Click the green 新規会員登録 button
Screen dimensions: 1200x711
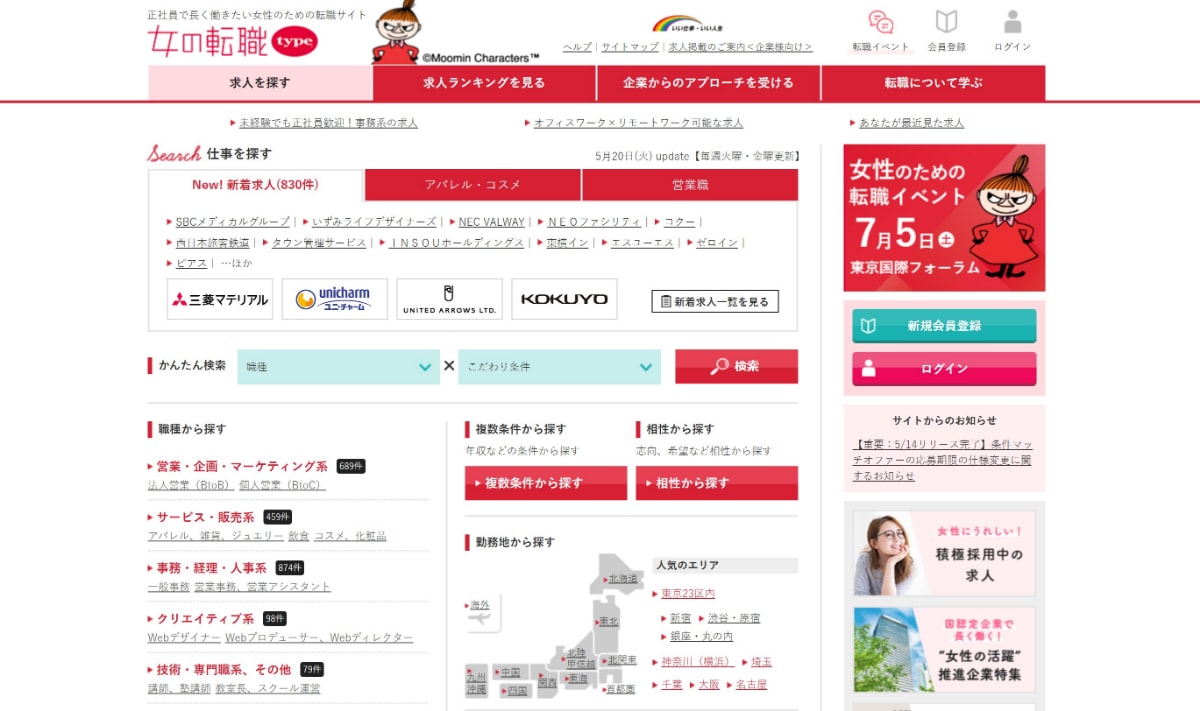coord(944,326)
